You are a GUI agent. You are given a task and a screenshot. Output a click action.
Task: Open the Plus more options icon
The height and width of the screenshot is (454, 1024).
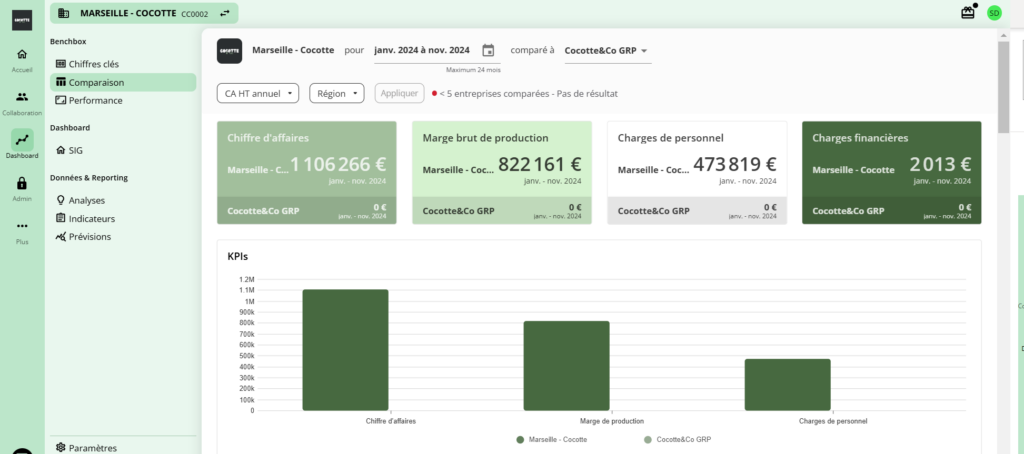[22, 226]
